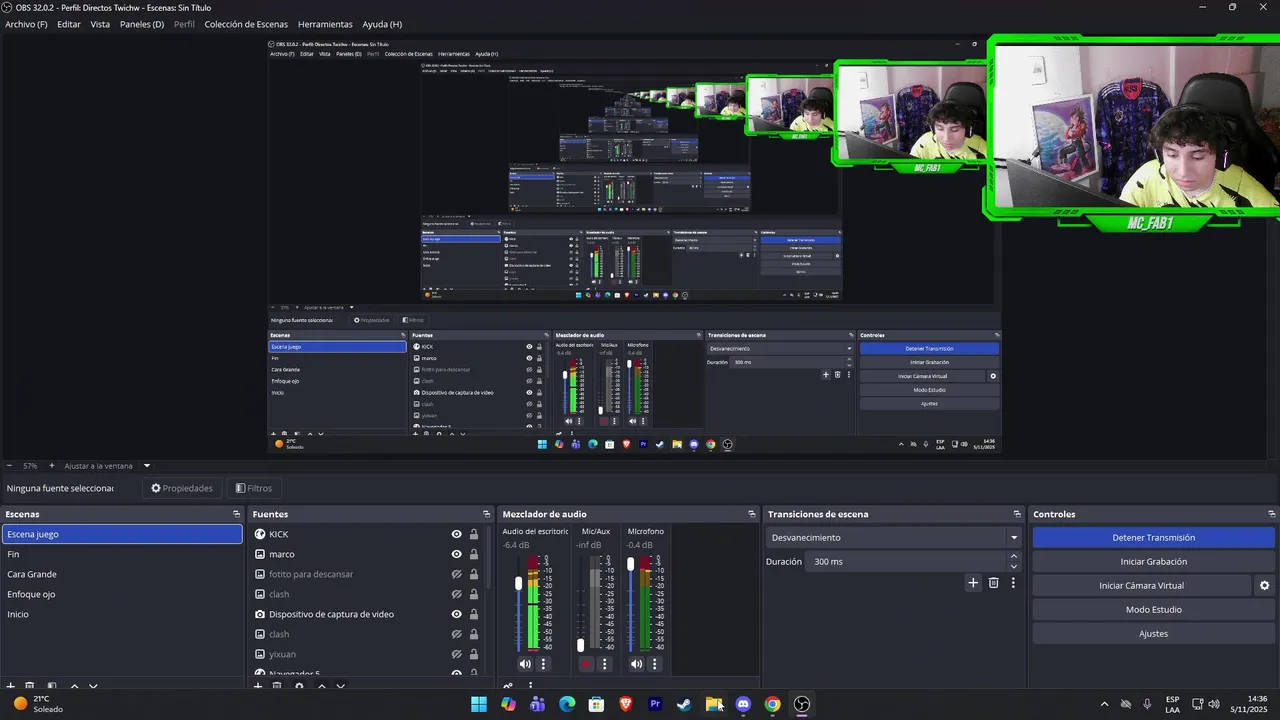Image resolution: width=1280 pixels, height=720 pixels.
Task: Click the image icon beside marco source
Action: coord(260,554)
